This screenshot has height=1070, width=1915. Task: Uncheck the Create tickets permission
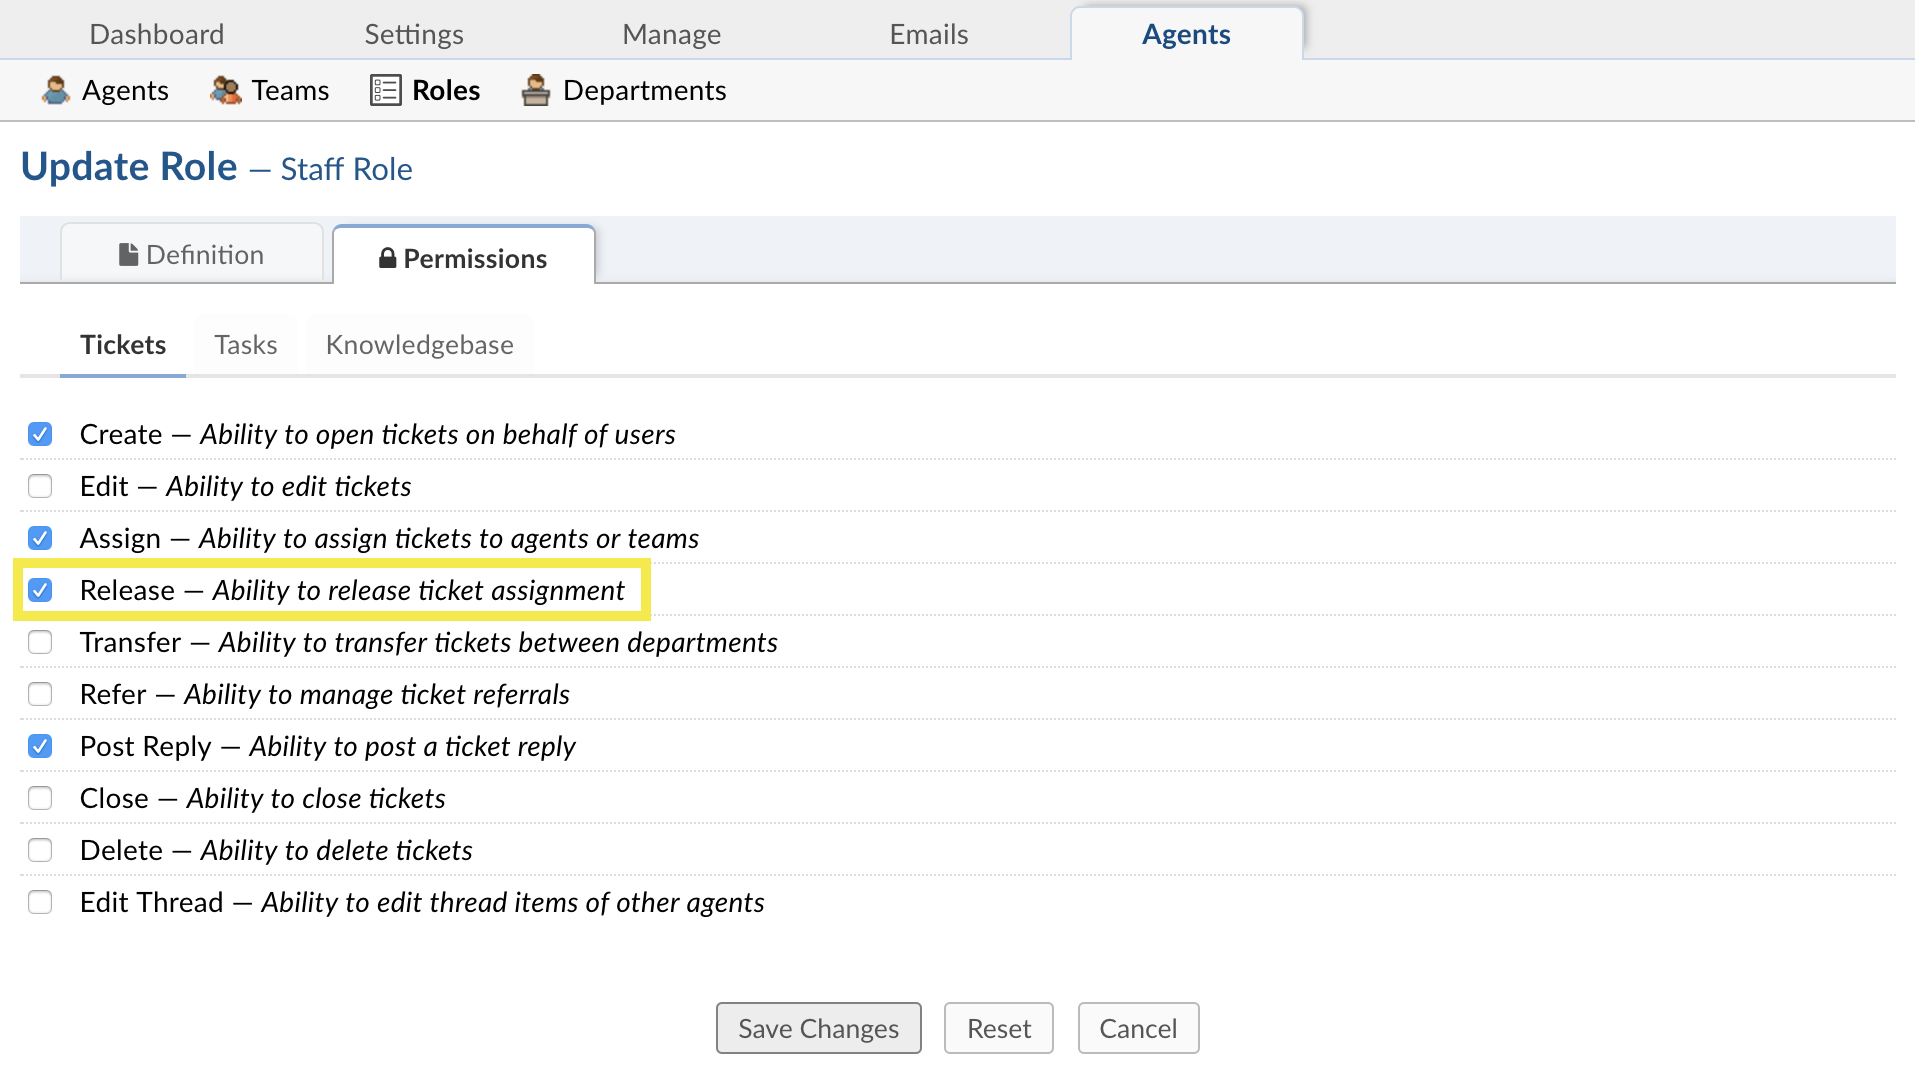pyautogui.click(x=40, y=434)
